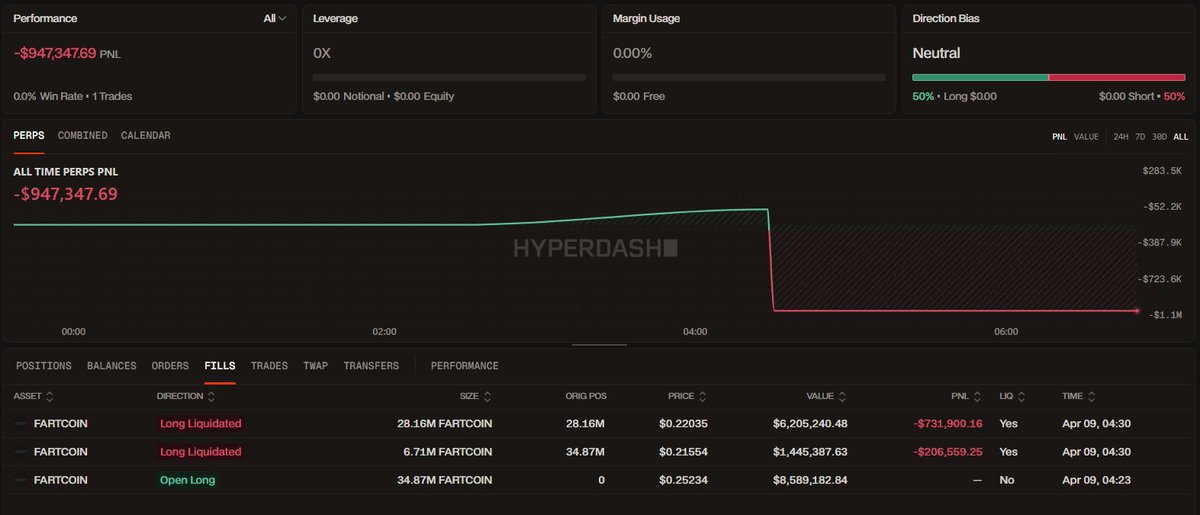The width and height of the screenshot is (1200, 515).
Task: Toggle chart to VALUE mode
Action: pyautogui.click(x=1087, y=137)
